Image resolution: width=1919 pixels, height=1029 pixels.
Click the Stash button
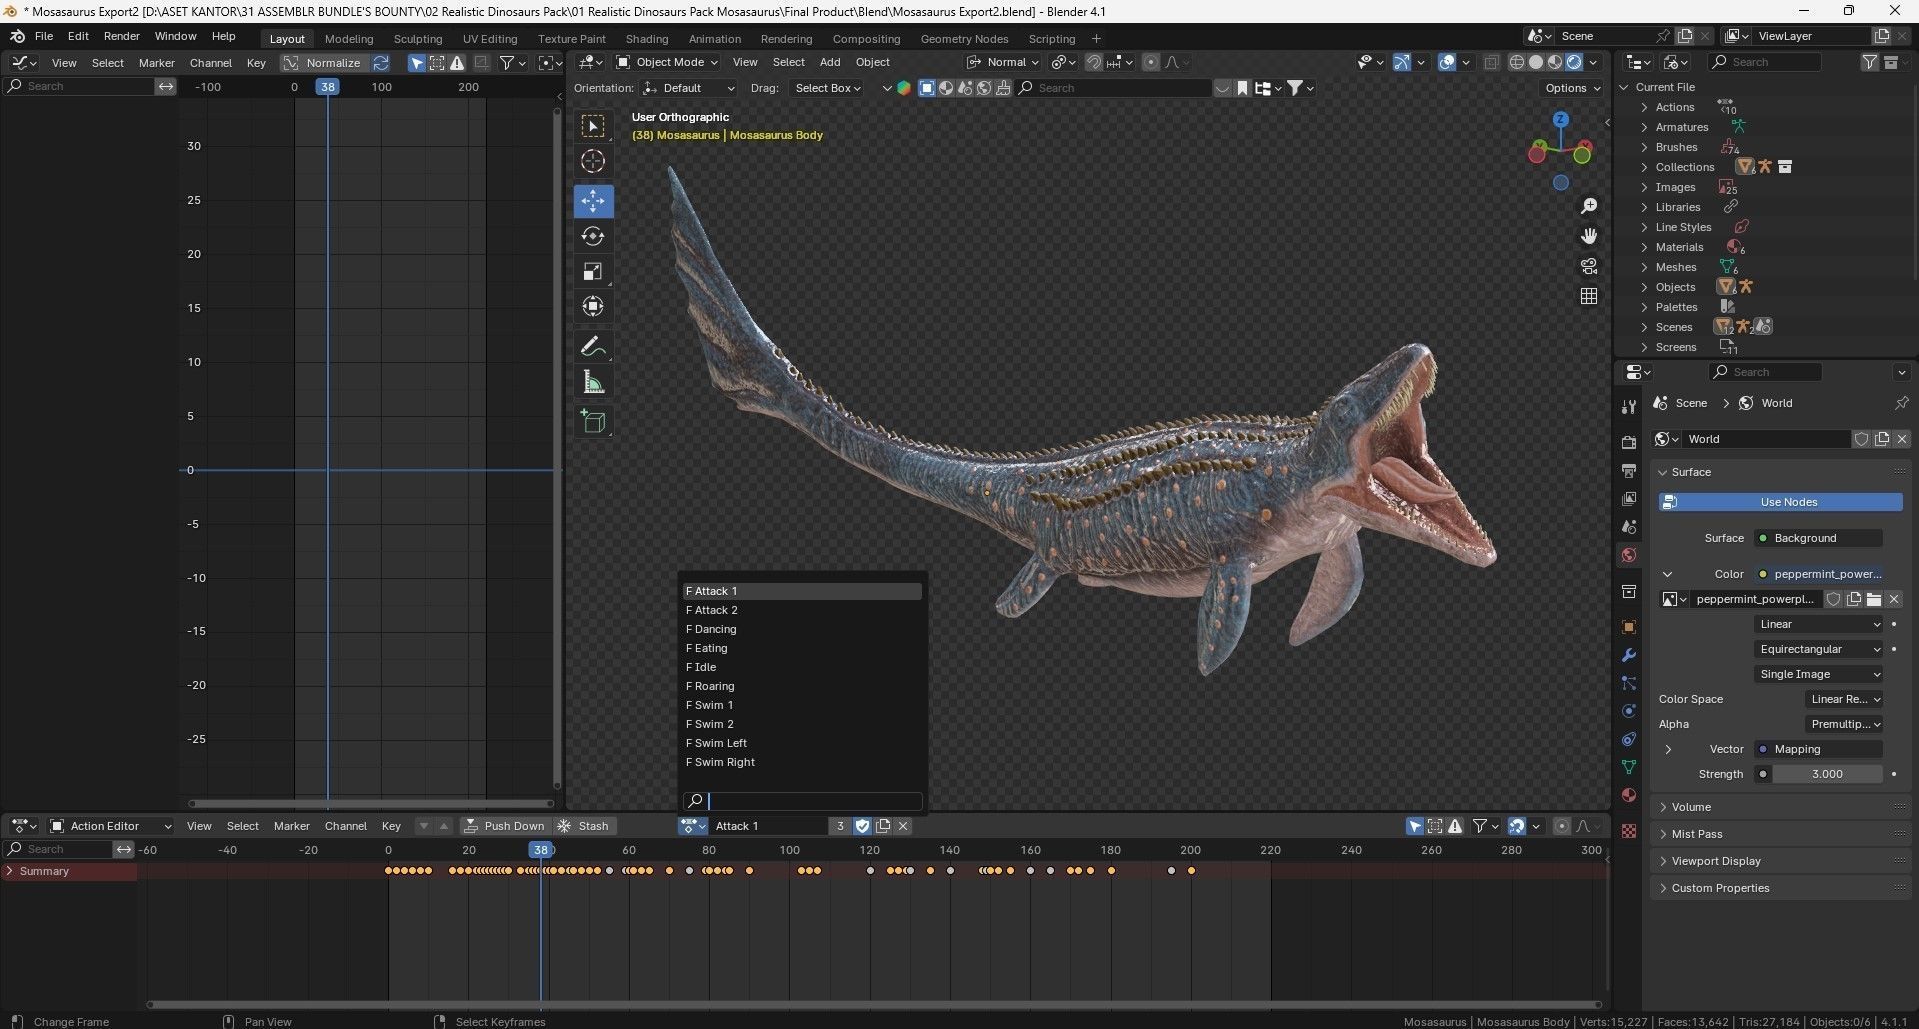(584, 826)
